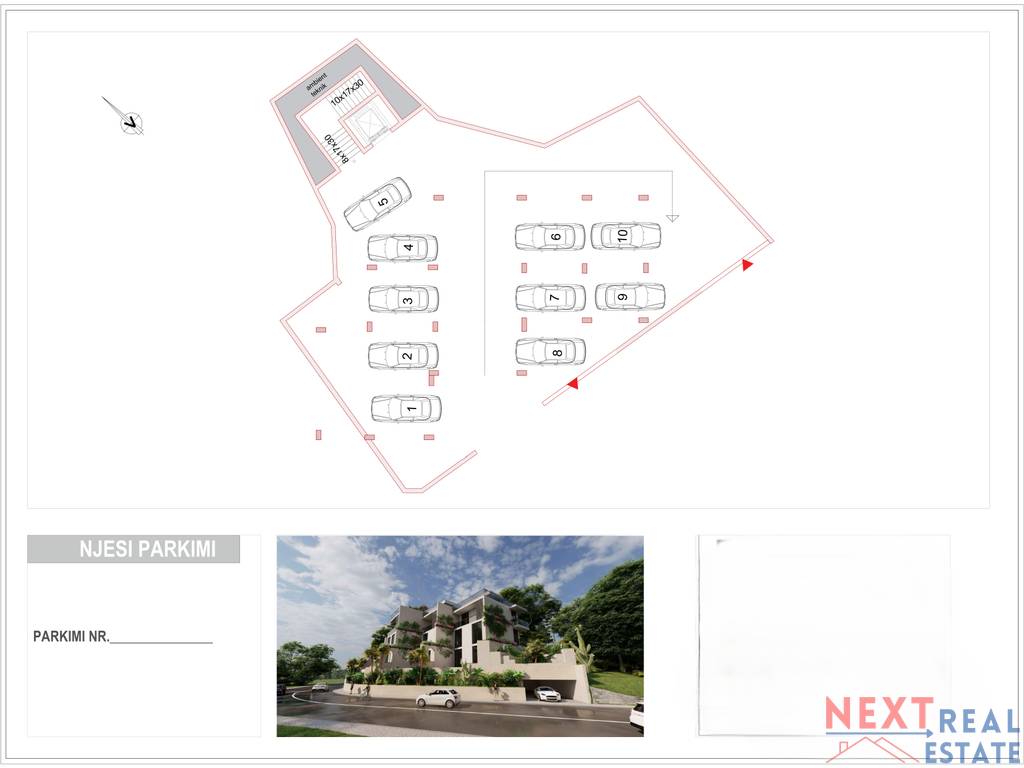Select the car icon in parking space 5

tap(381, 203)
